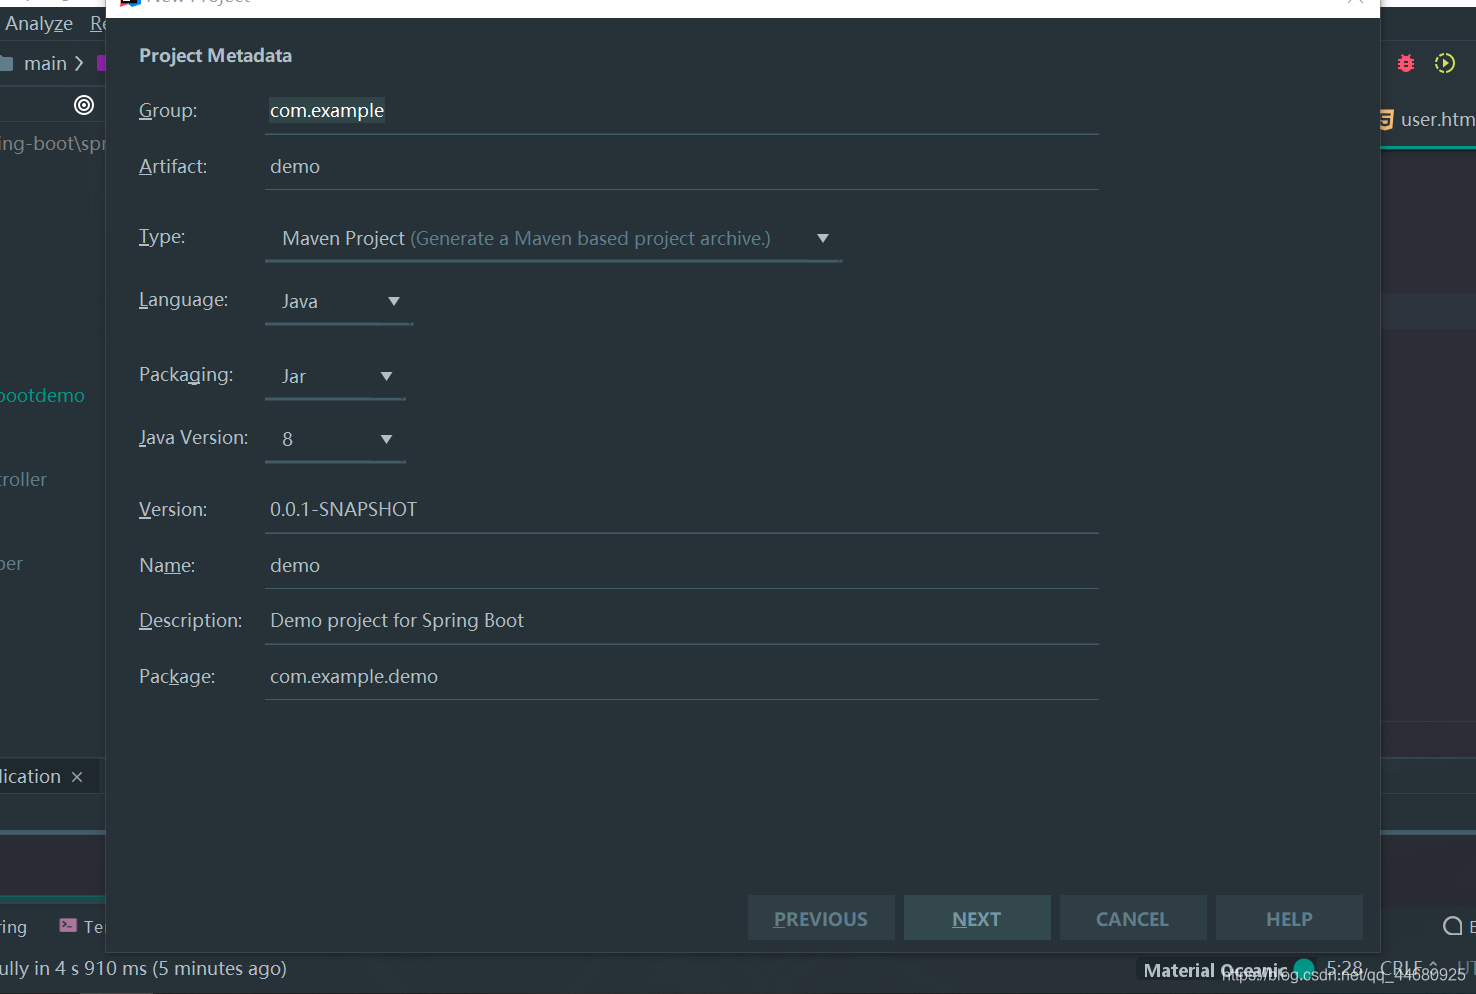1476x994 pixels.
Task: Open the Packaging dropdown set to Jar
Action: tap(335, 376)
